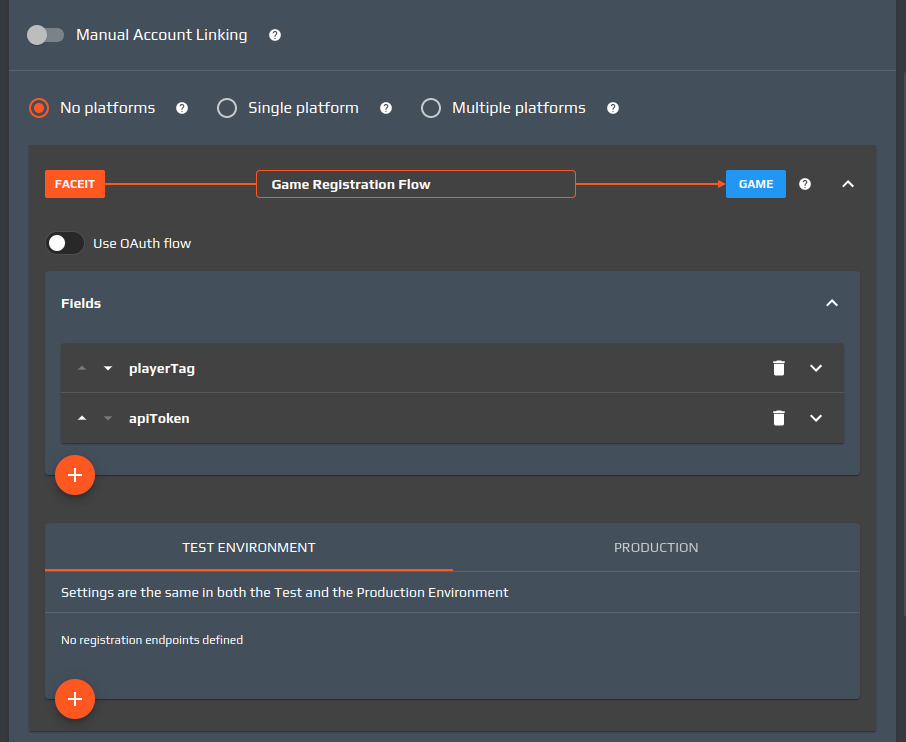Click help icon next to Manual Account Linking

click(275, 35)
